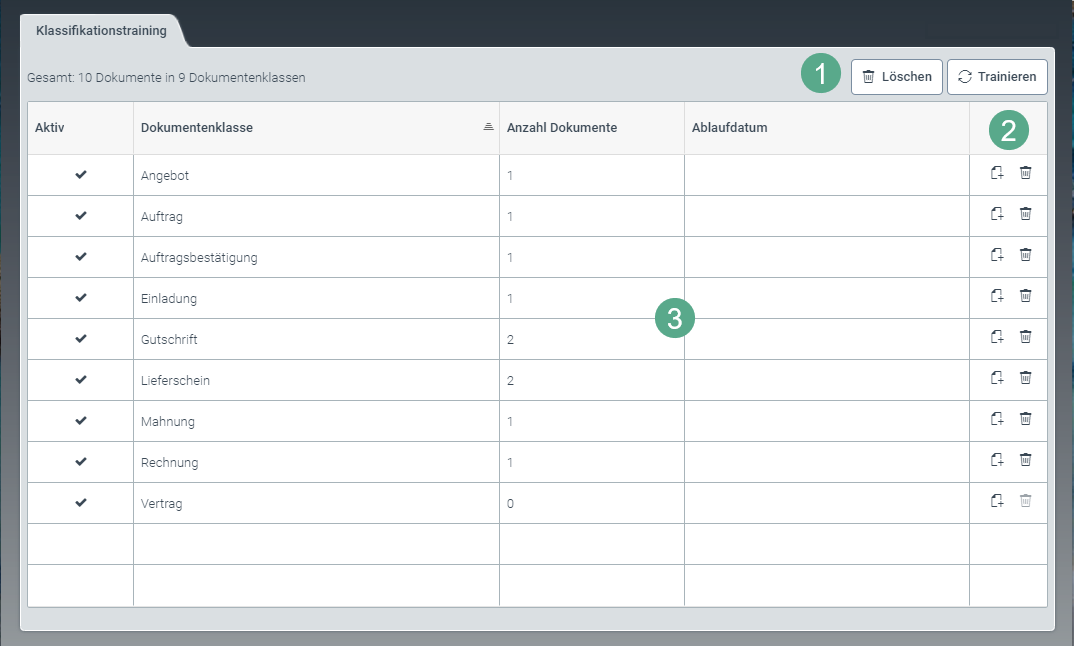Click the Aktiv column header
The height and width of the screenshot is (646, 1074).
point(49,128)
